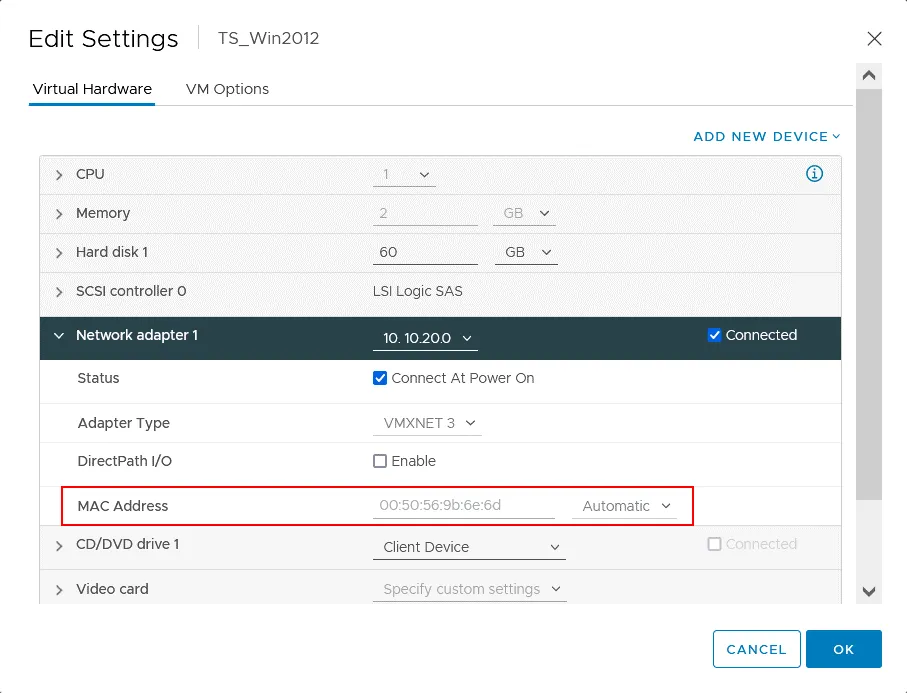The height and width of the screenshot is (693, 907).
Task: Toggle Connect At Power On checkbox
Action: [x=380, y=379]
